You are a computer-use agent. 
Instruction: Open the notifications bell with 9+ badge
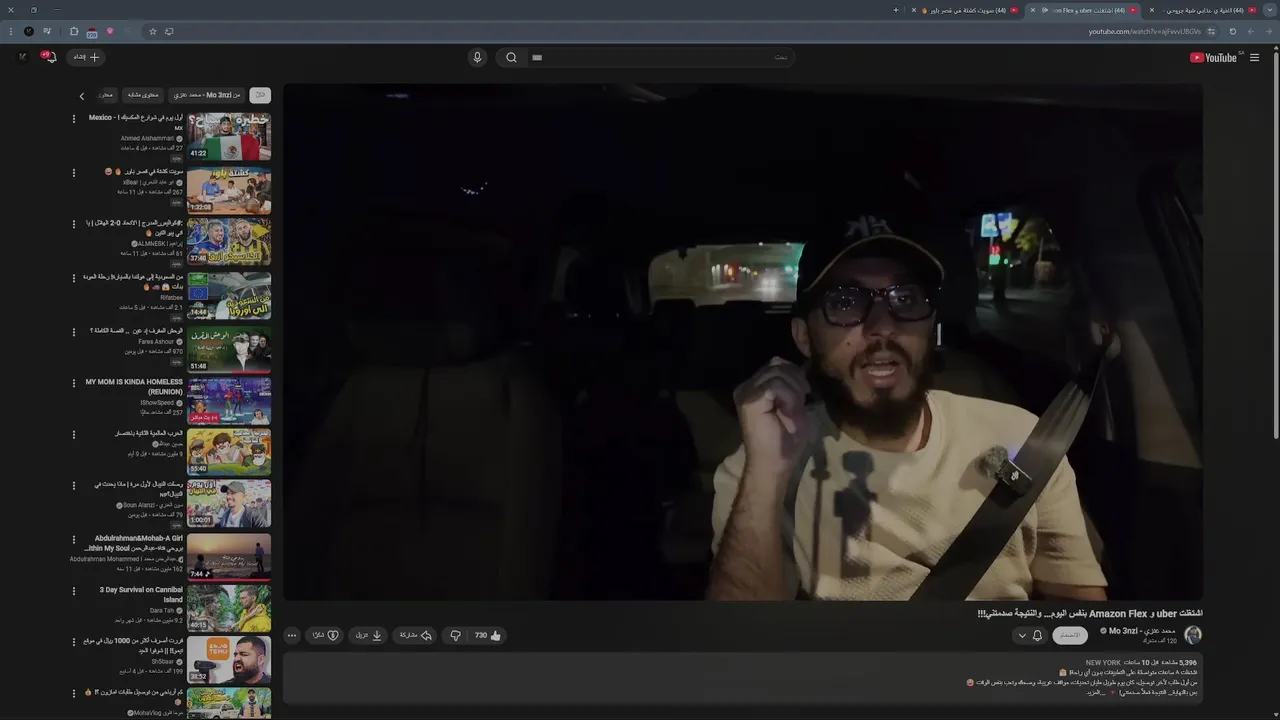tap(49, 57)
